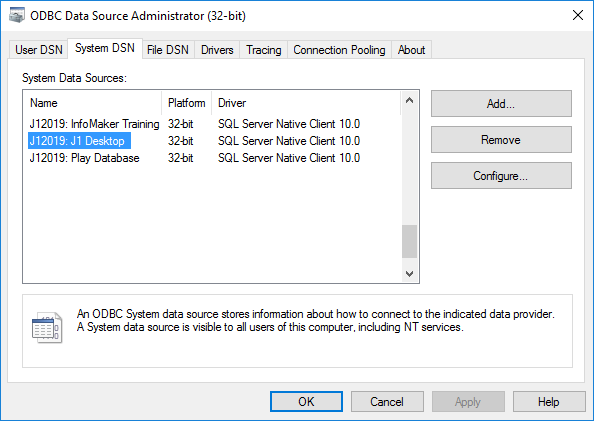Switch to Connection Pooling tab
594x421 pixels.
tap(339, 50)
